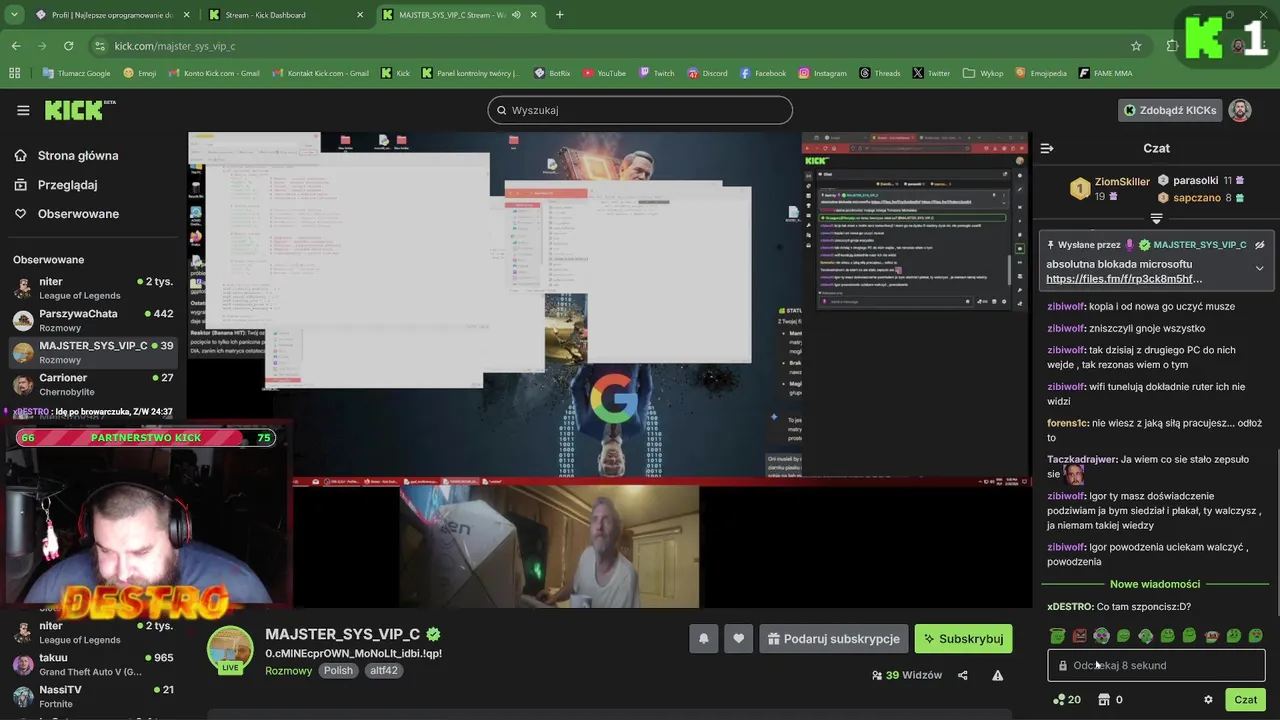Click ZiomSkiller in the gift leaderboard

click(x=1122, y=182)
